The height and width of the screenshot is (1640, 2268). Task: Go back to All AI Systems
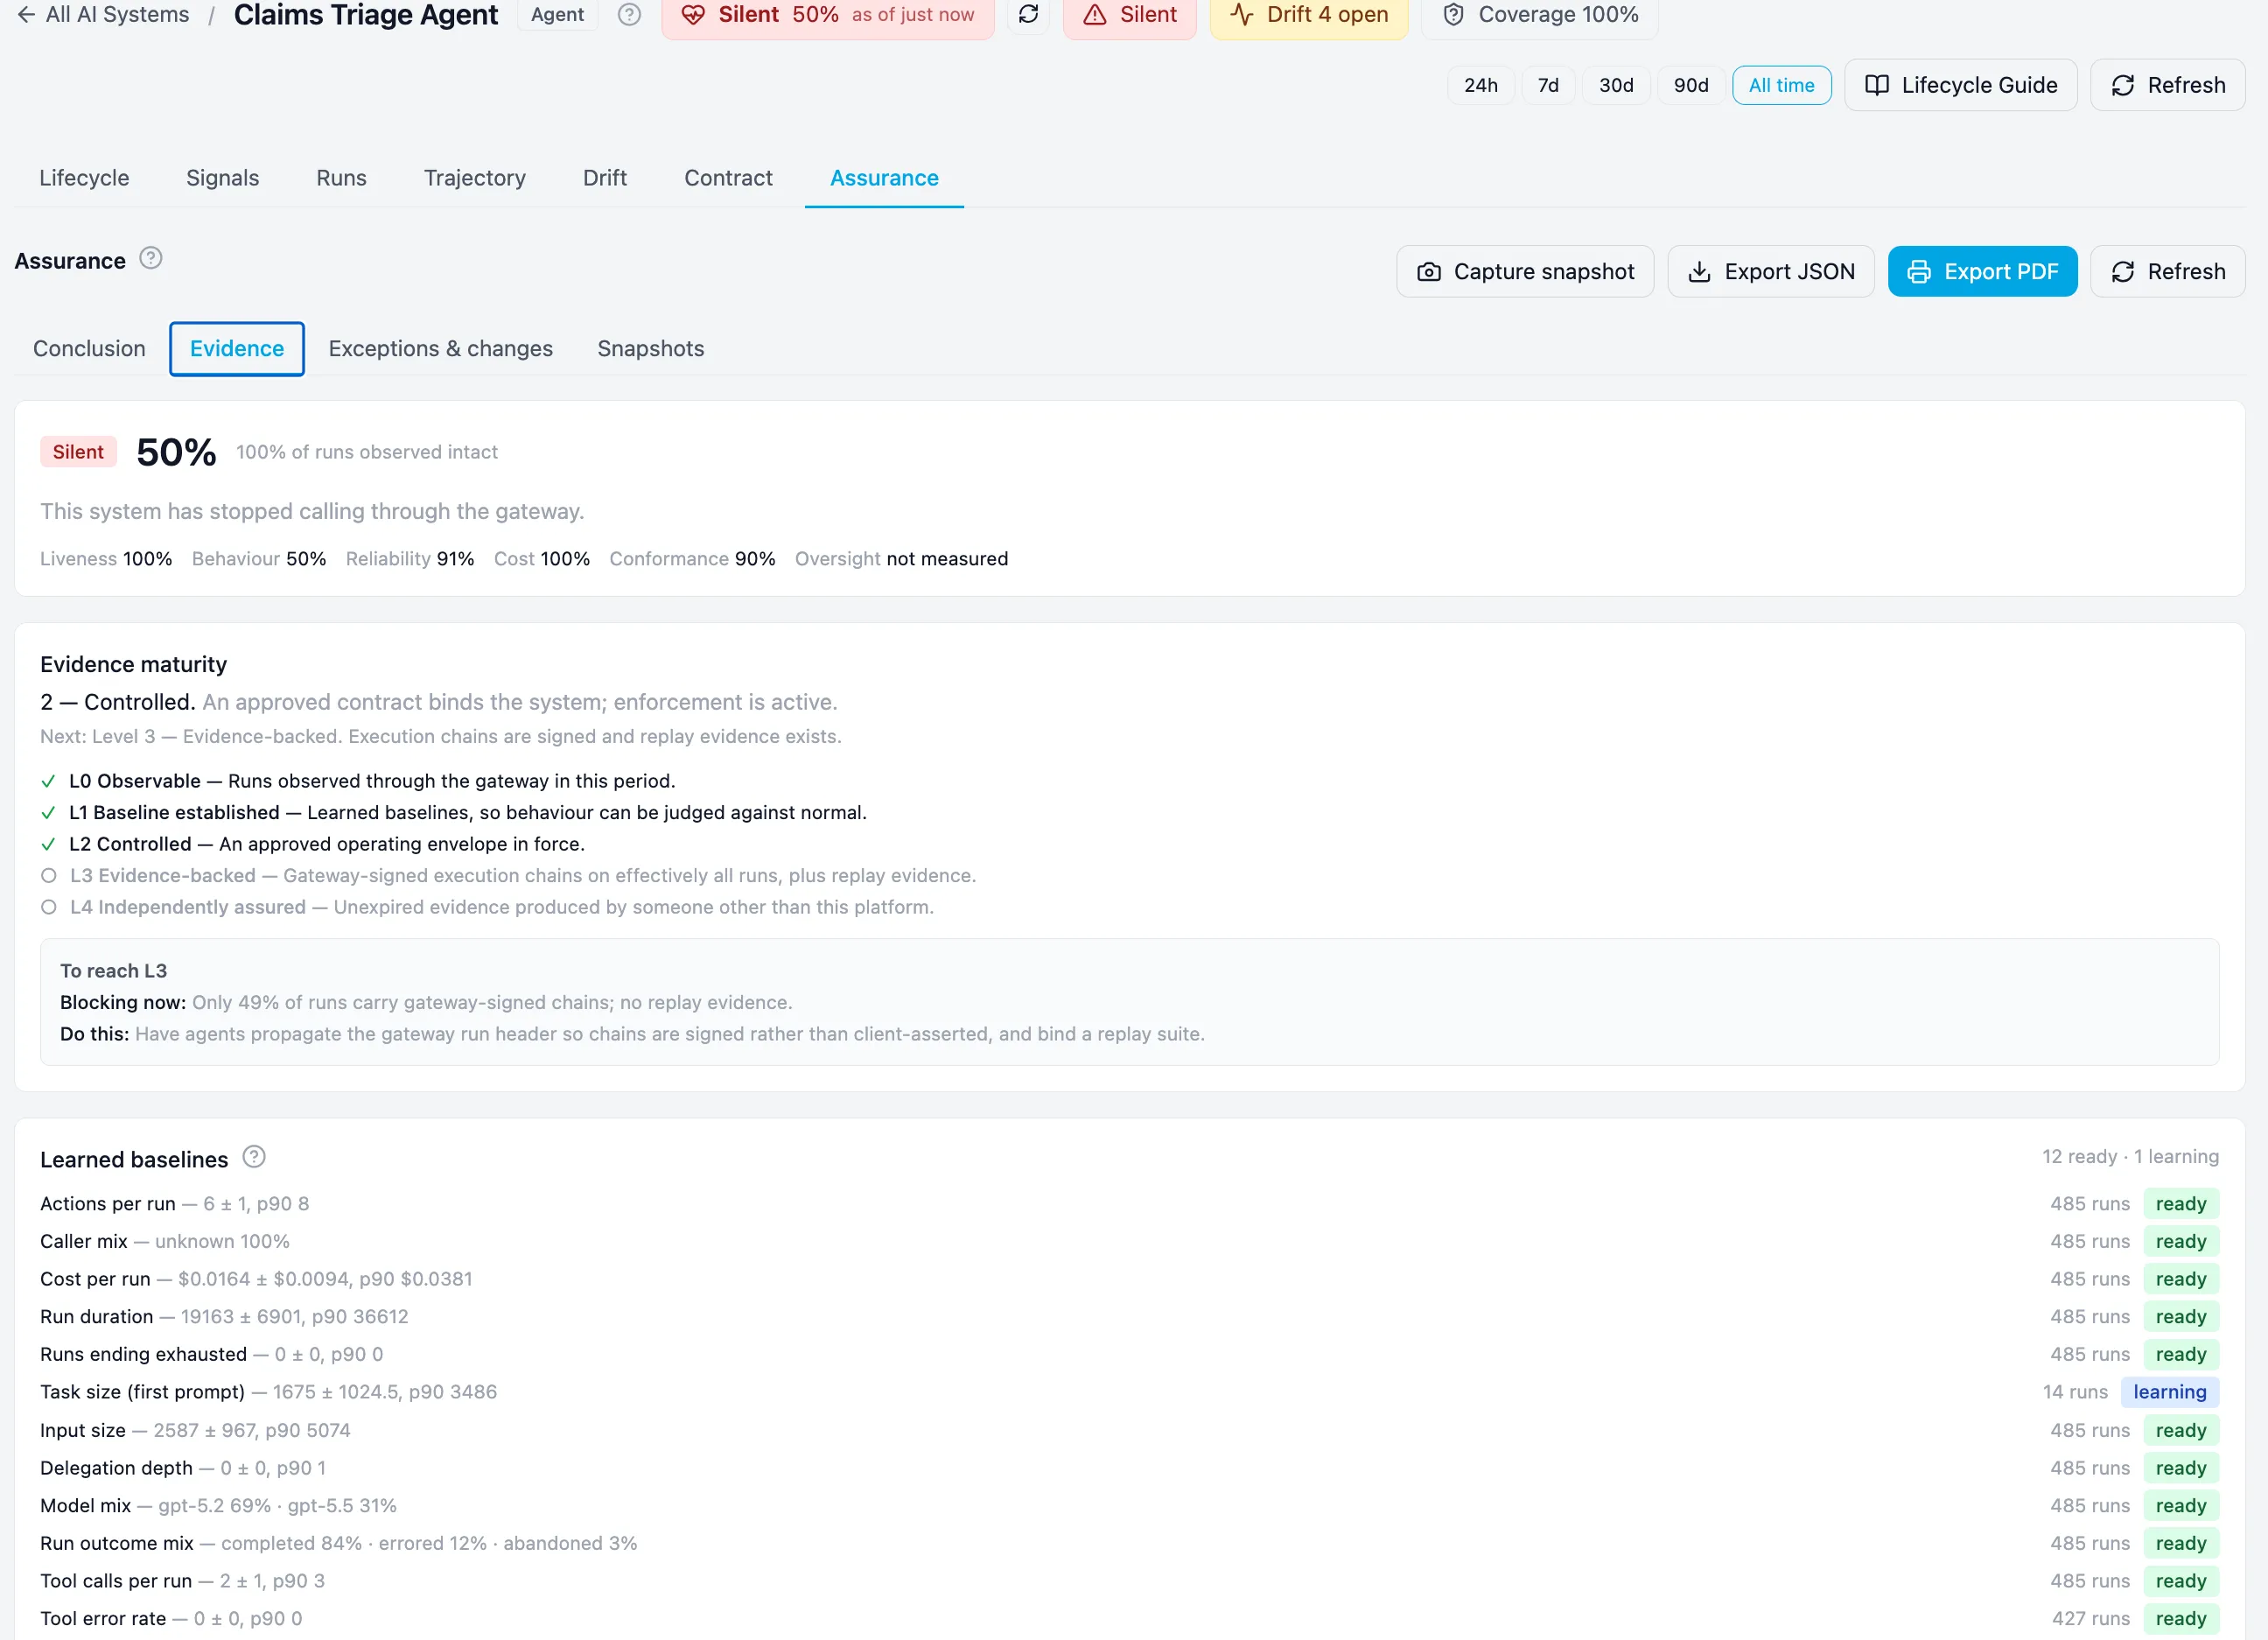pyautogui.click(x=103, y=15)
